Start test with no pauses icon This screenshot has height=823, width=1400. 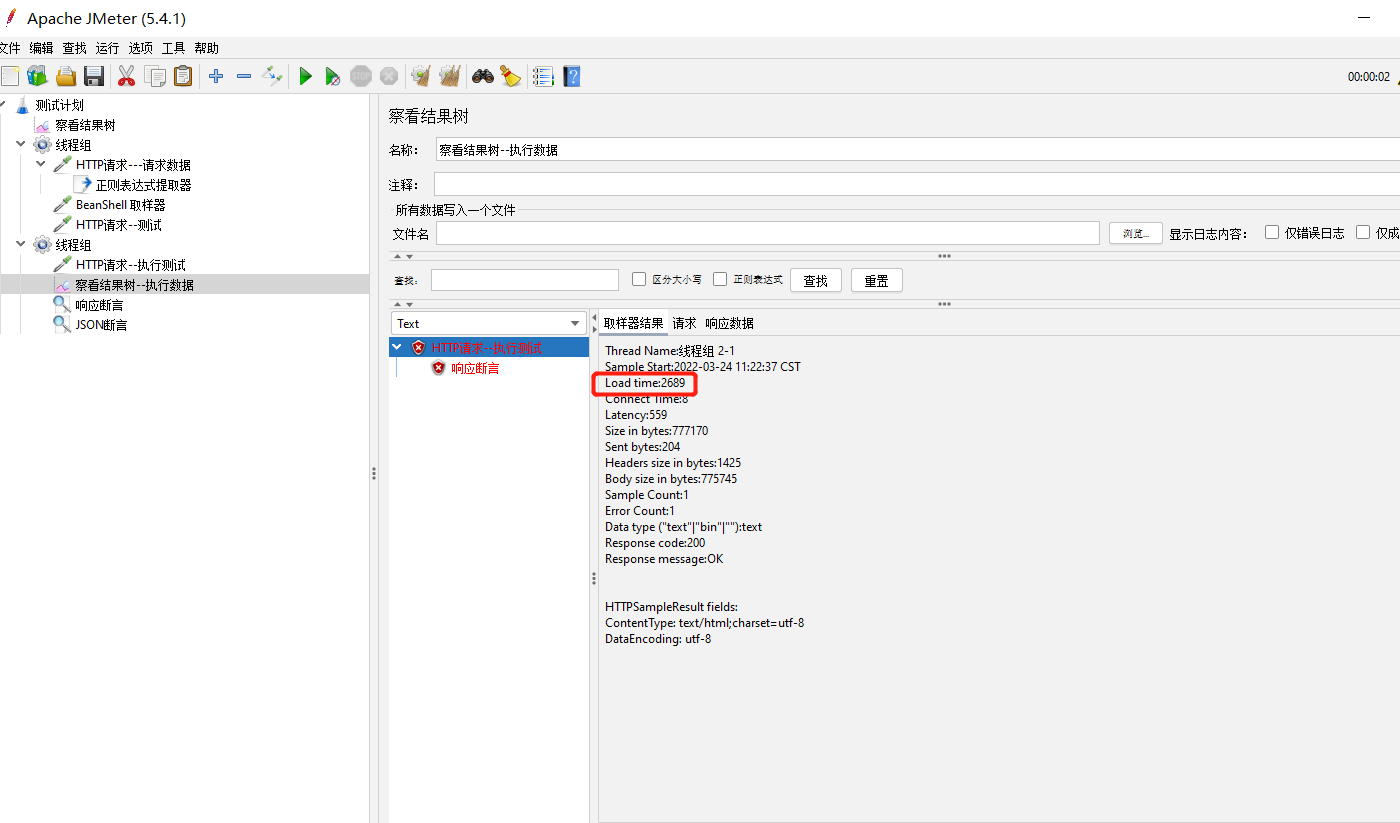coord(333,76)
